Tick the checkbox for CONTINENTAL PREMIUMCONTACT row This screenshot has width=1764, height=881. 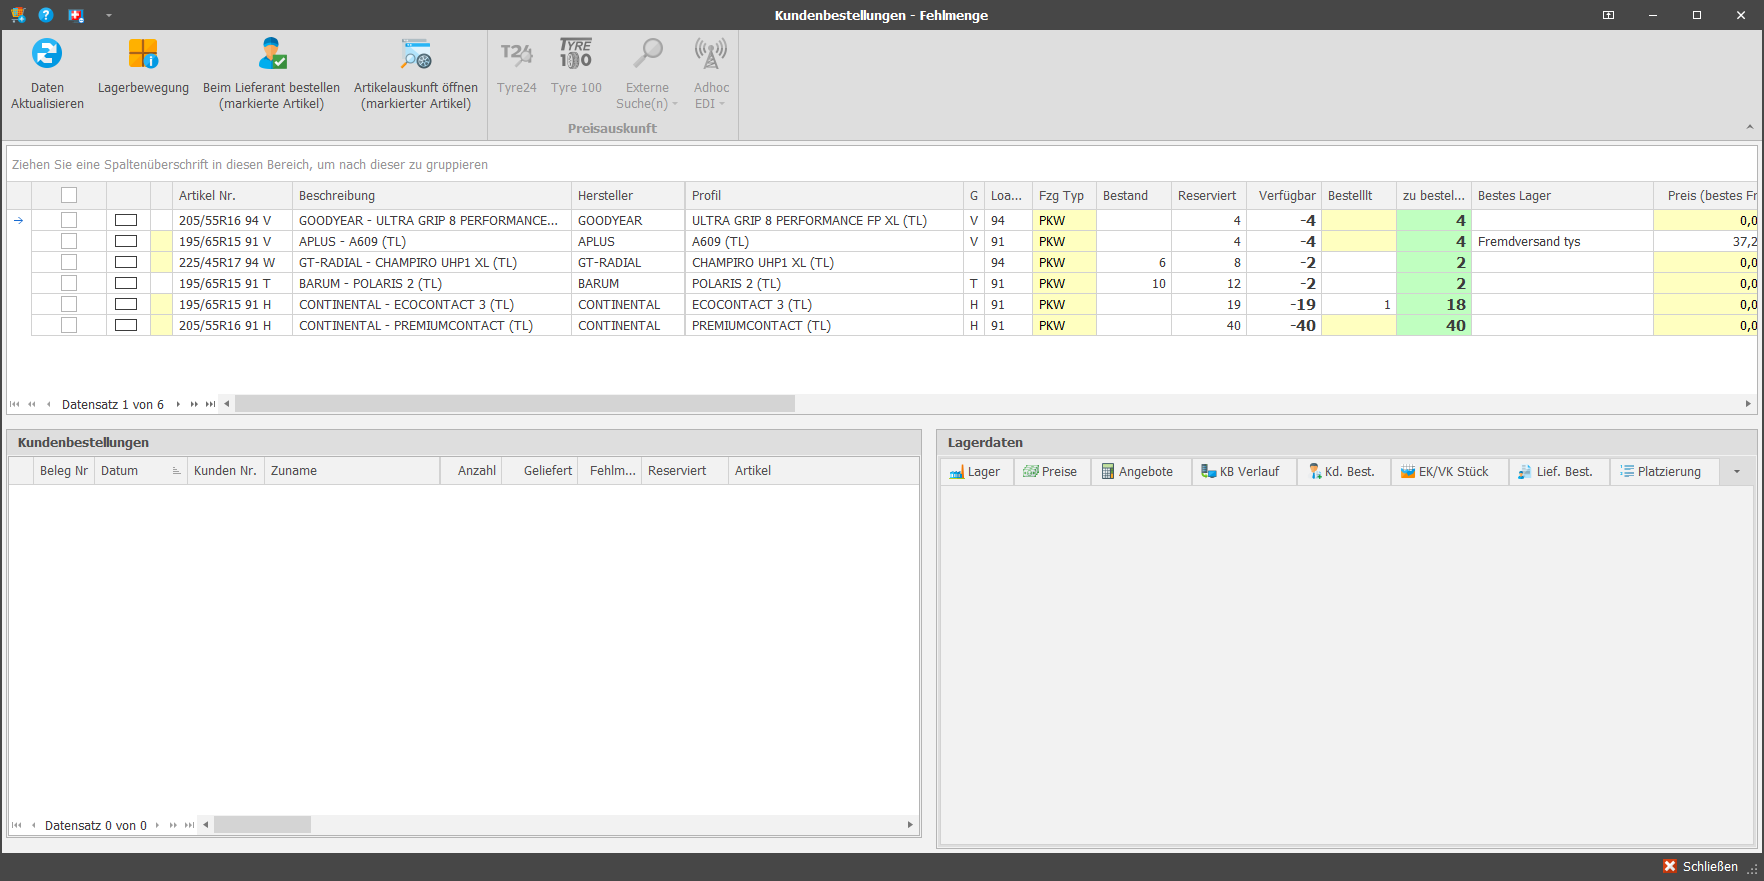coord(69,325)
